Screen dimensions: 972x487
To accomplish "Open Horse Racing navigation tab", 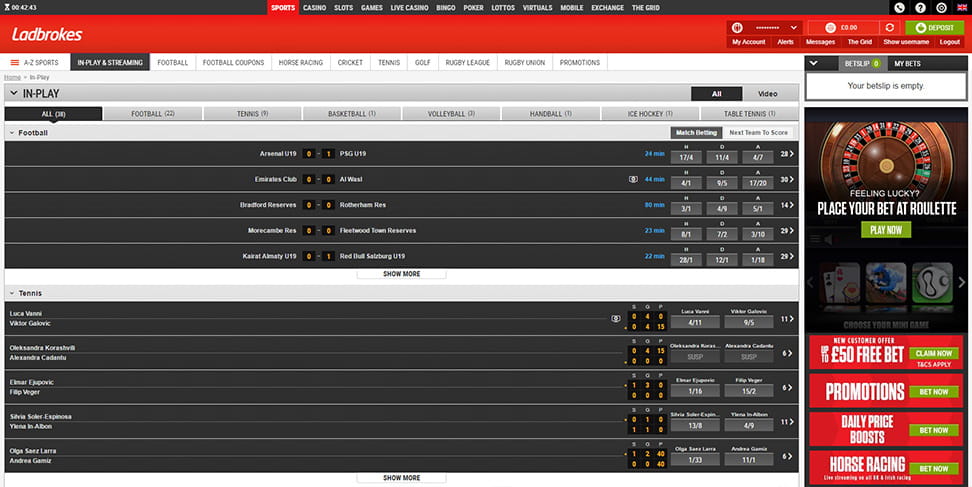I will coord(301,63).
